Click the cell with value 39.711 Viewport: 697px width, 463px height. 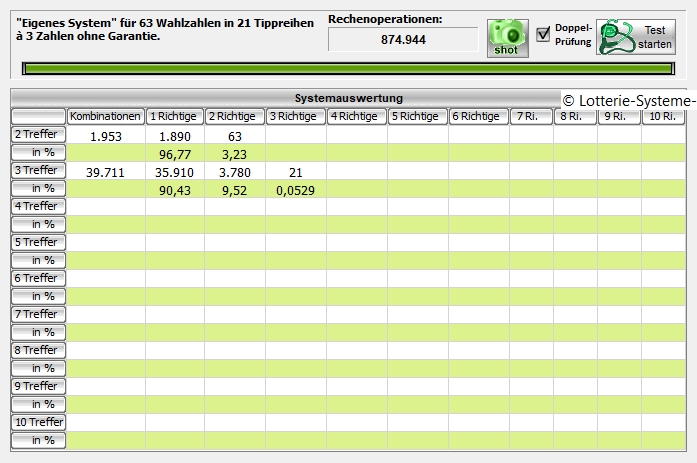(106, 172)
